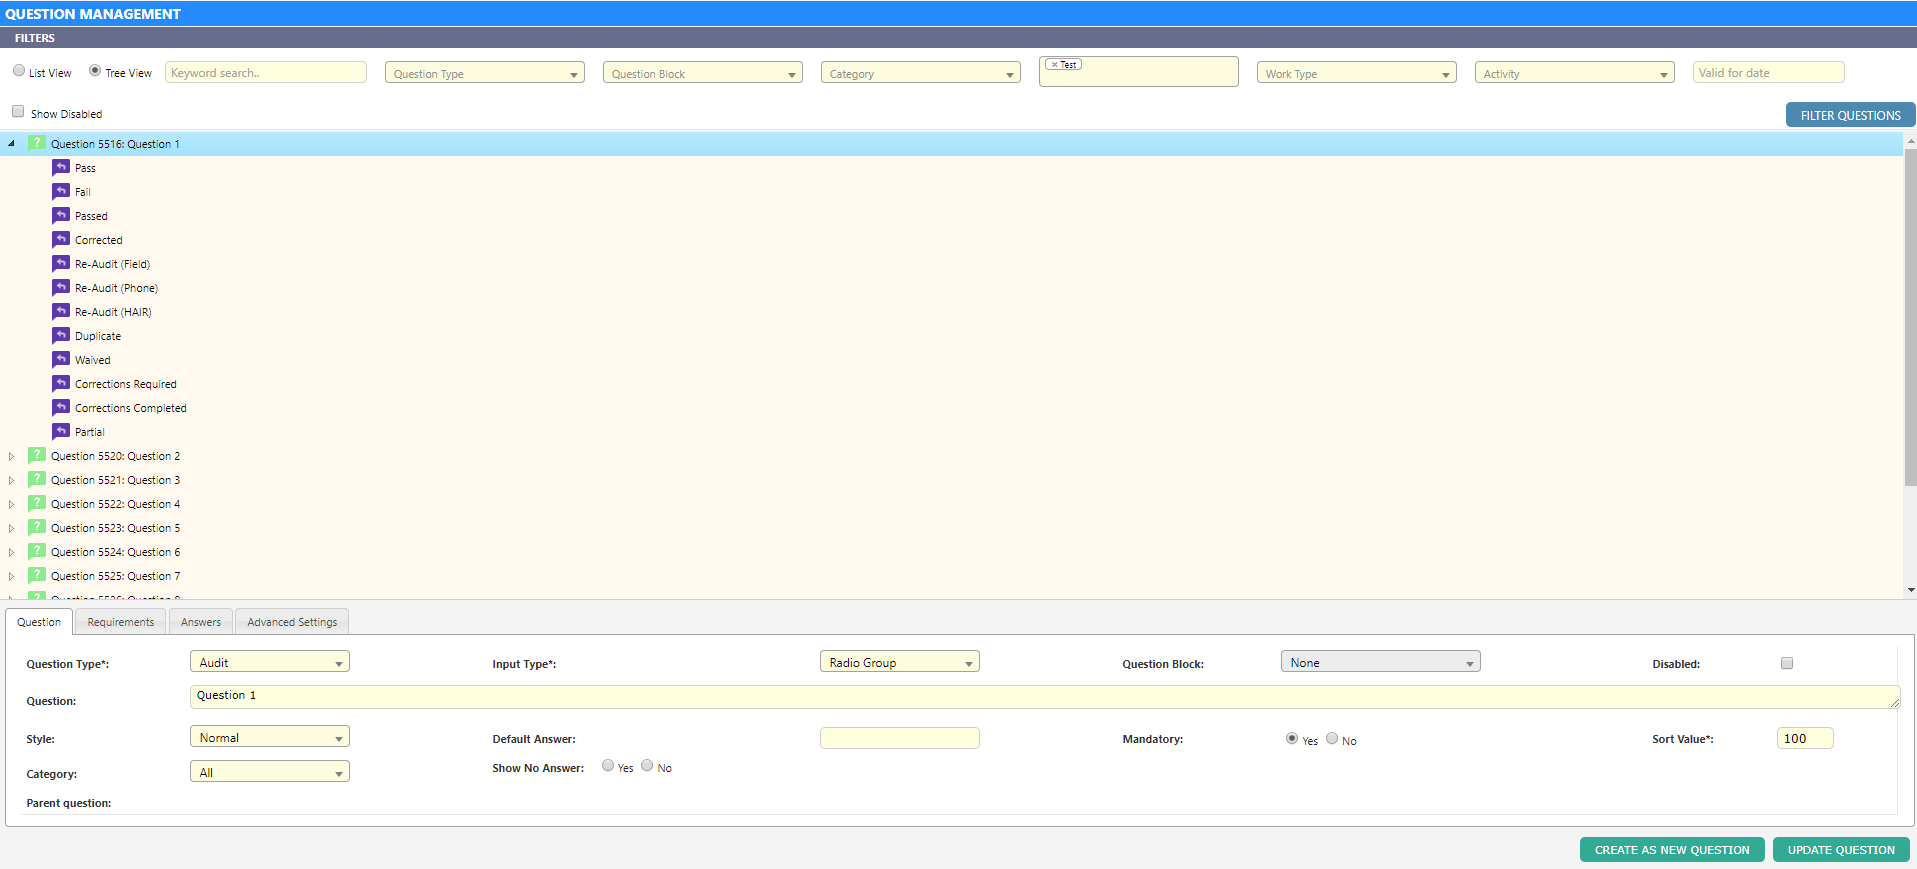The height and width of the screenshot is (869, 1917).
Task: Click the answer icon beside Partial
Action: (61, 431)
